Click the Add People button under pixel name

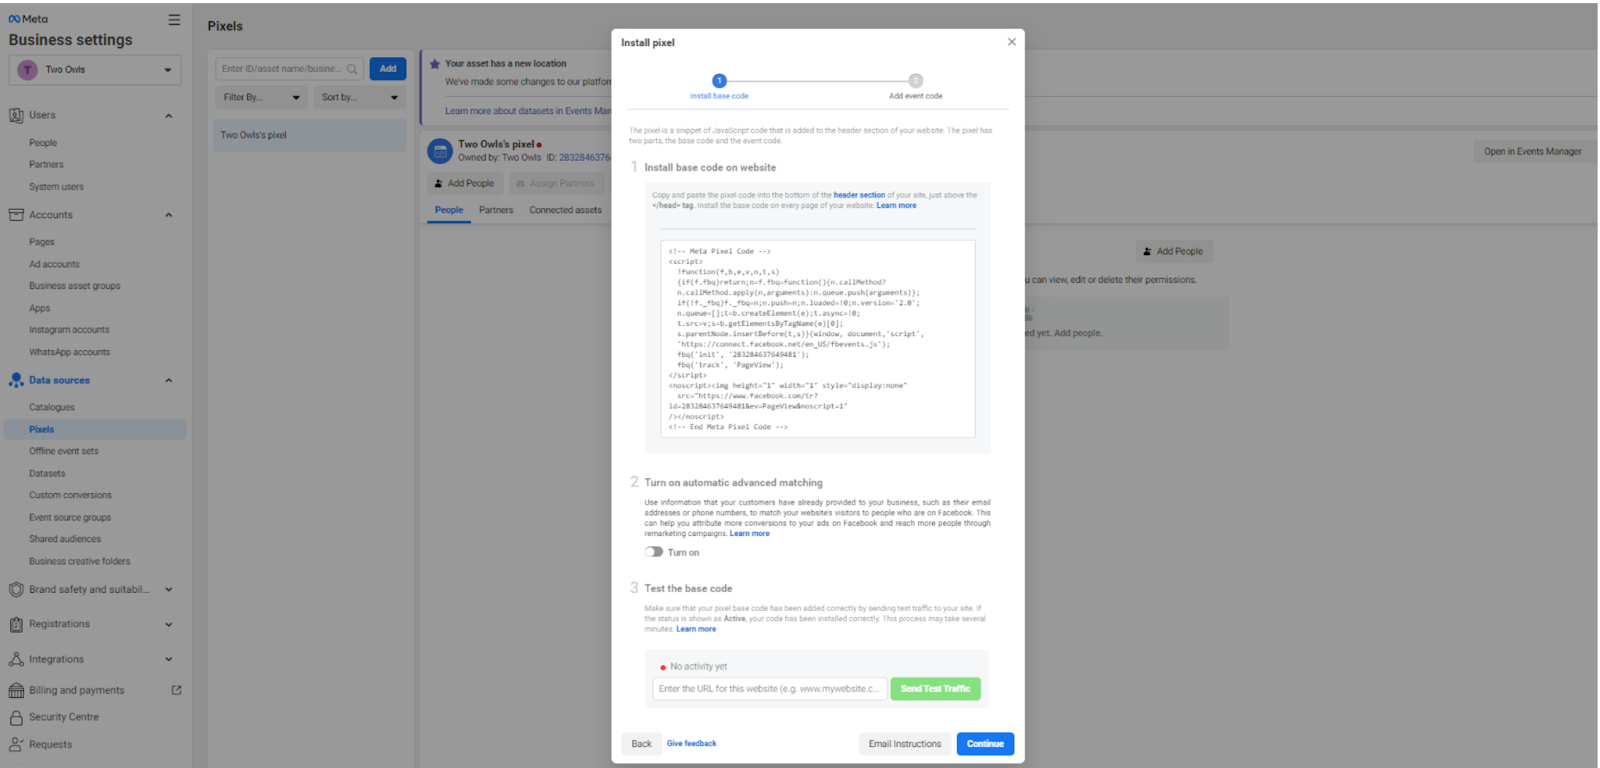pos(465,184)
